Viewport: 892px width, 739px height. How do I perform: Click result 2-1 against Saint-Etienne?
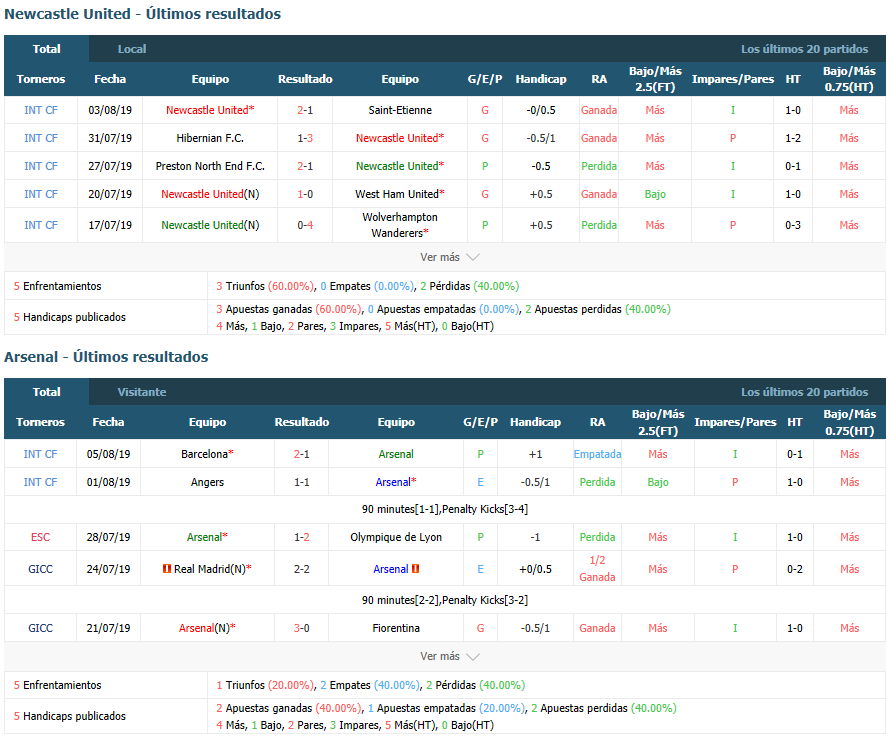305,110
